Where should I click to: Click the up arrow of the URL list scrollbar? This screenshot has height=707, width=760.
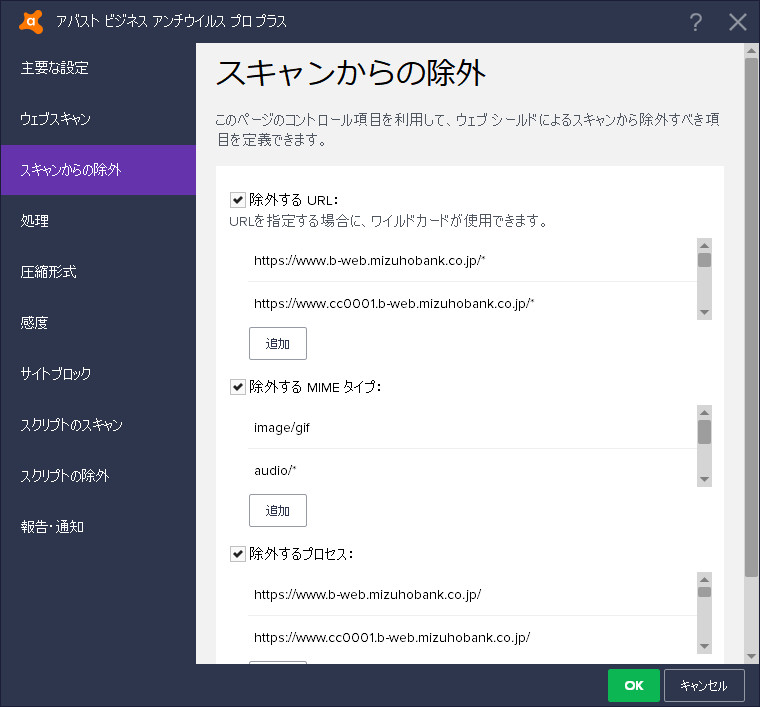[x=704, y=245]
